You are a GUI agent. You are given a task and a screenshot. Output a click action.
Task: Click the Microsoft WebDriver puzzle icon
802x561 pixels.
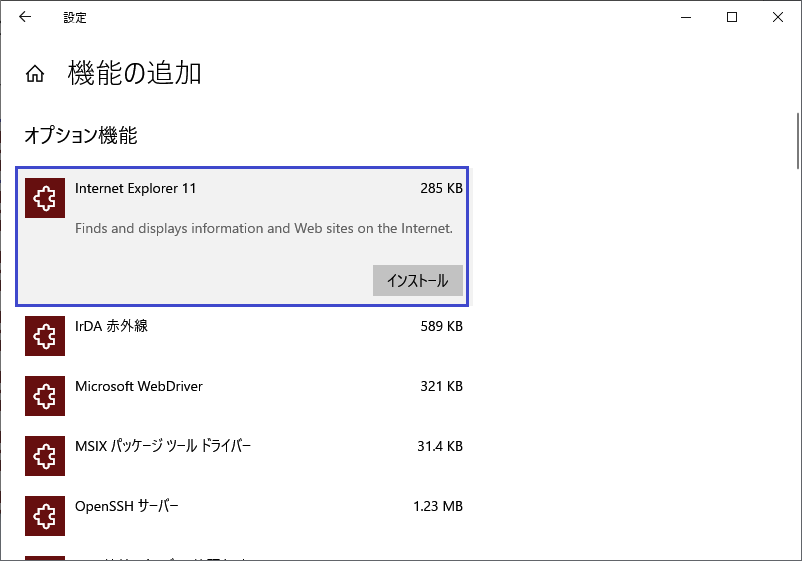click(45, 396)
